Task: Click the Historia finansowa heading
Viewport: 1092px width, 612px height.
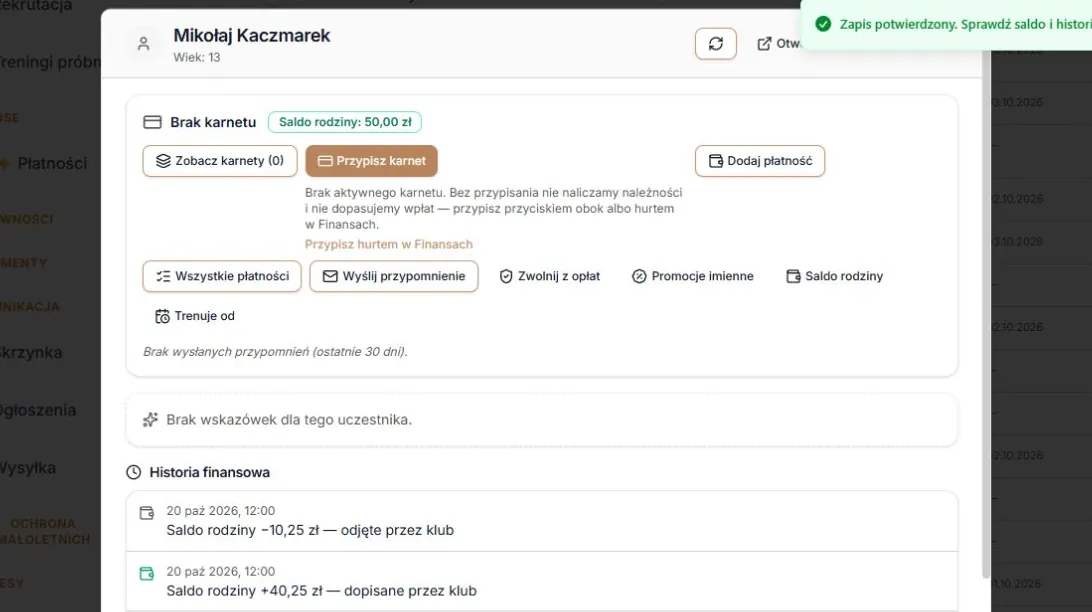Action: pyautogui.click(x=210, y=472)
